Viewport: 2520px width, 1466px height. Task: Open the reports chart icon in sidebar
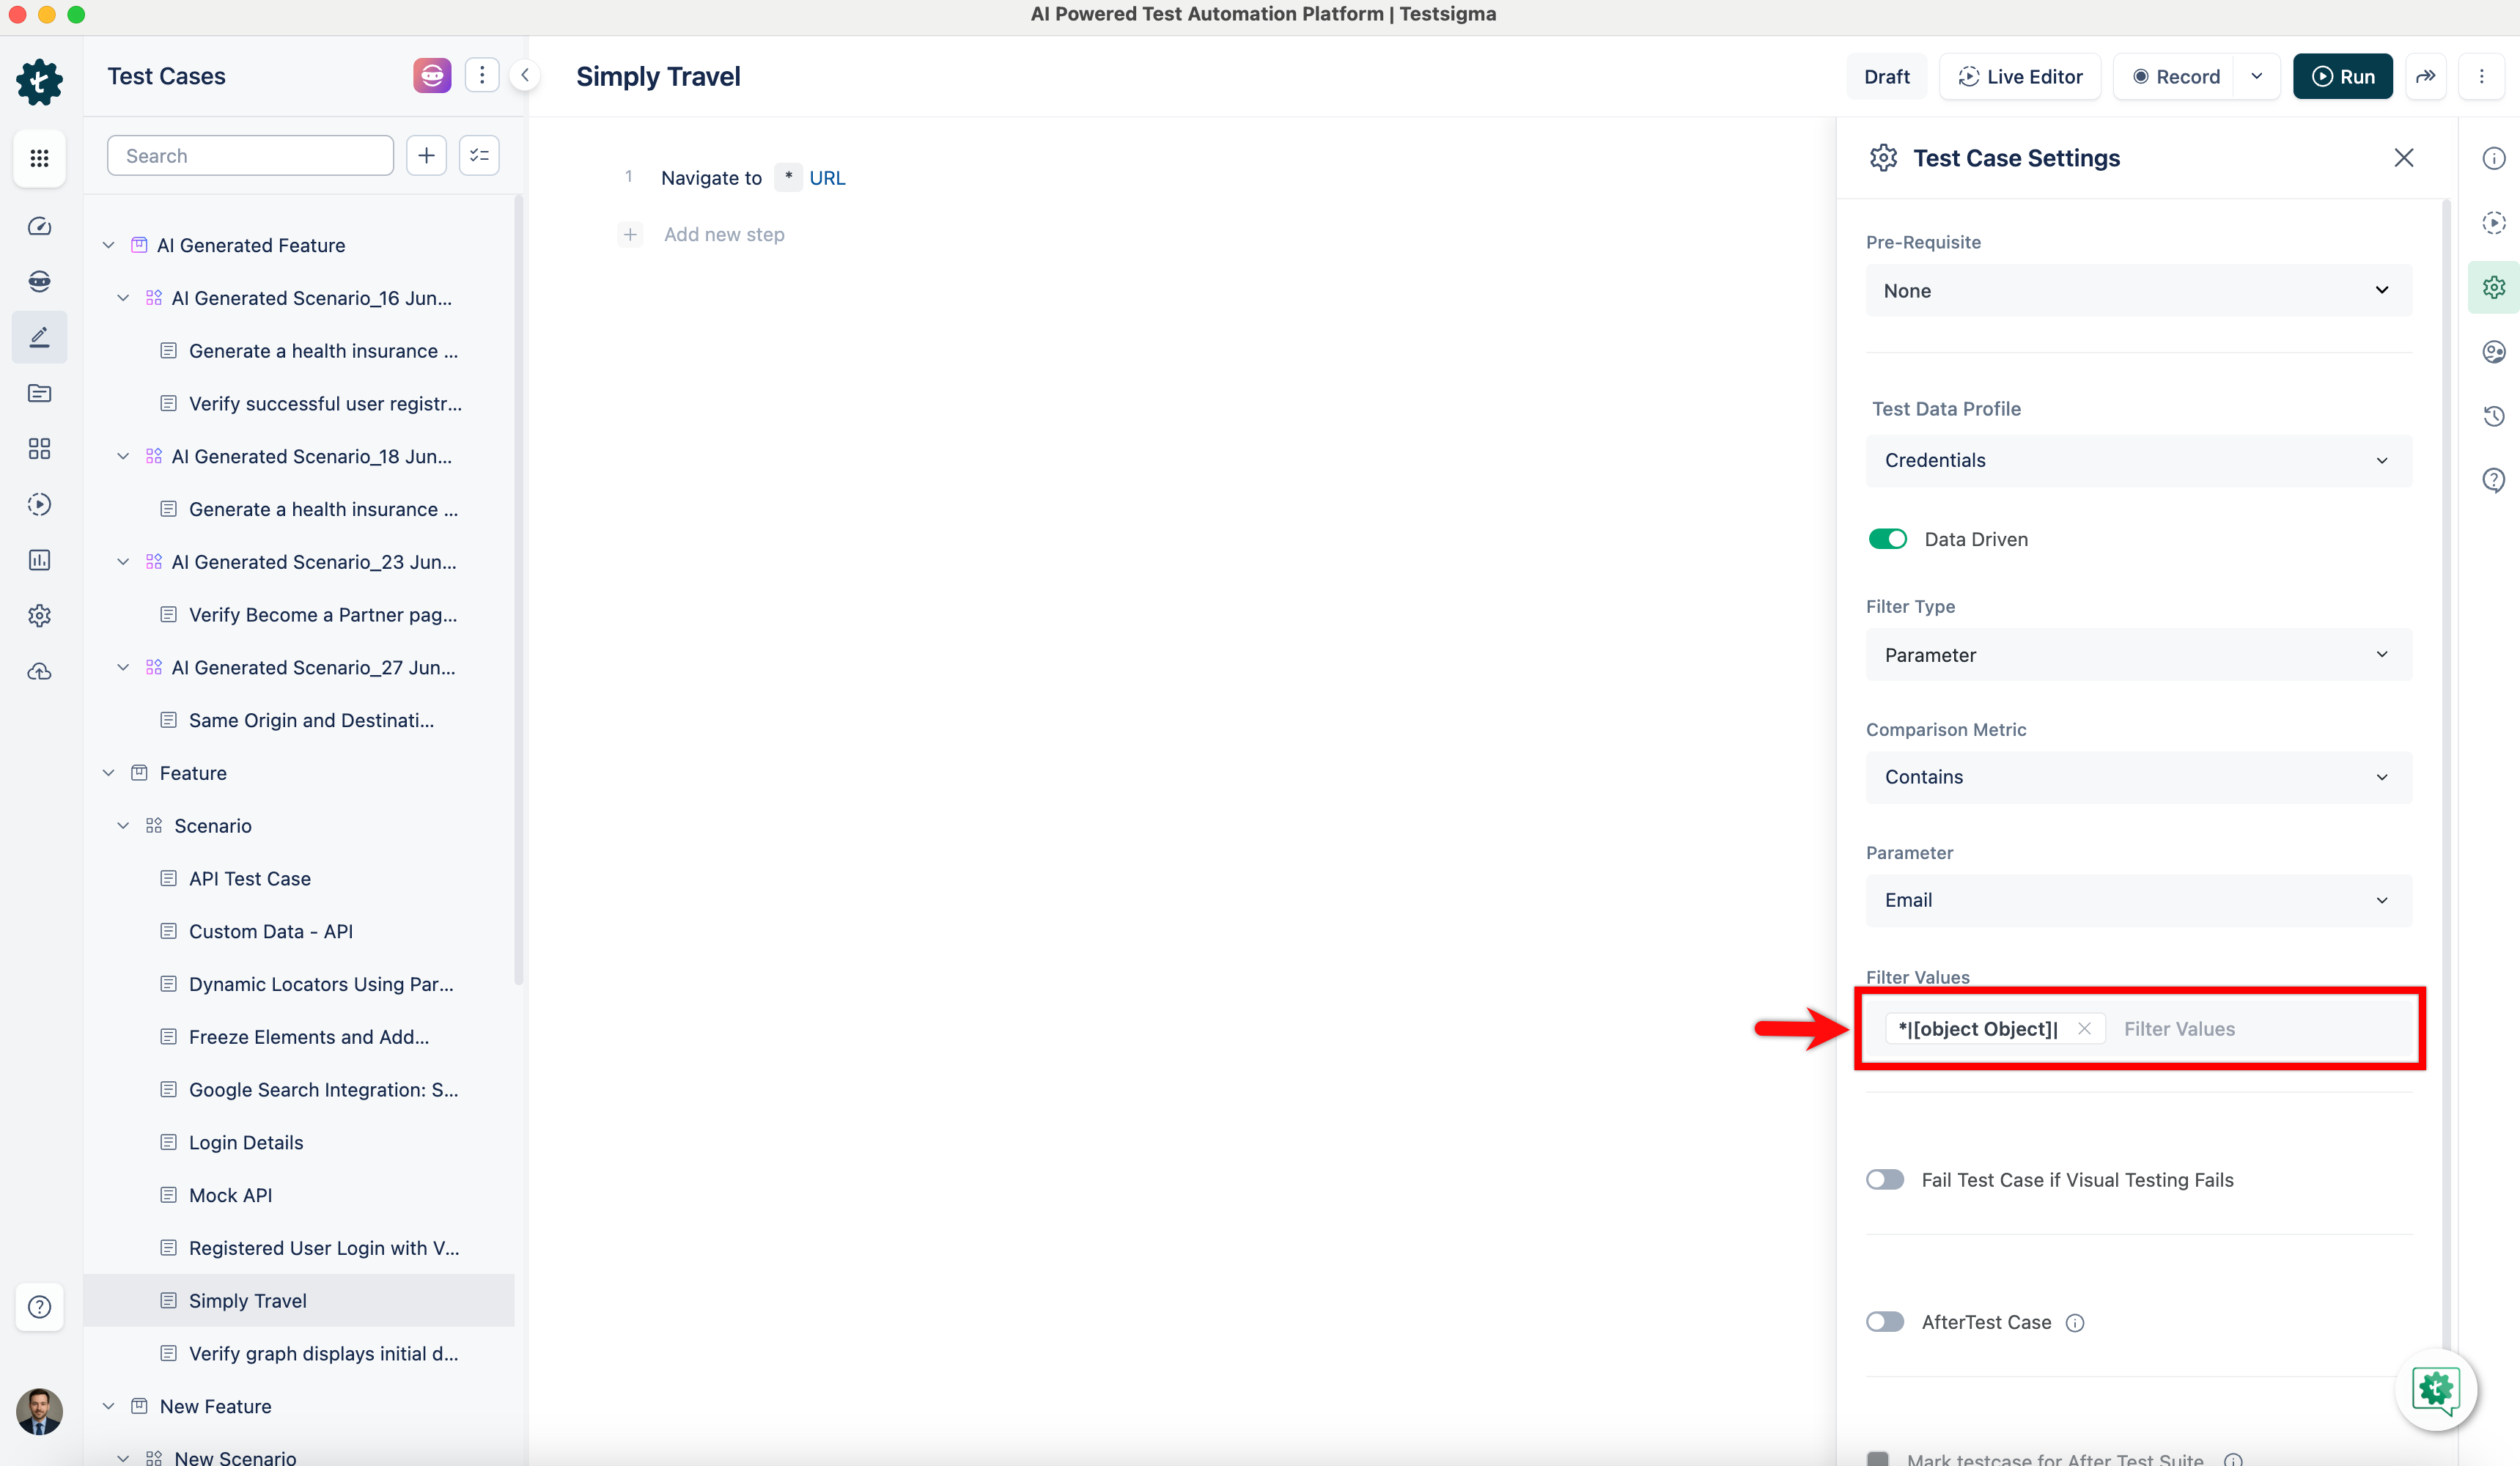point(39,560)
